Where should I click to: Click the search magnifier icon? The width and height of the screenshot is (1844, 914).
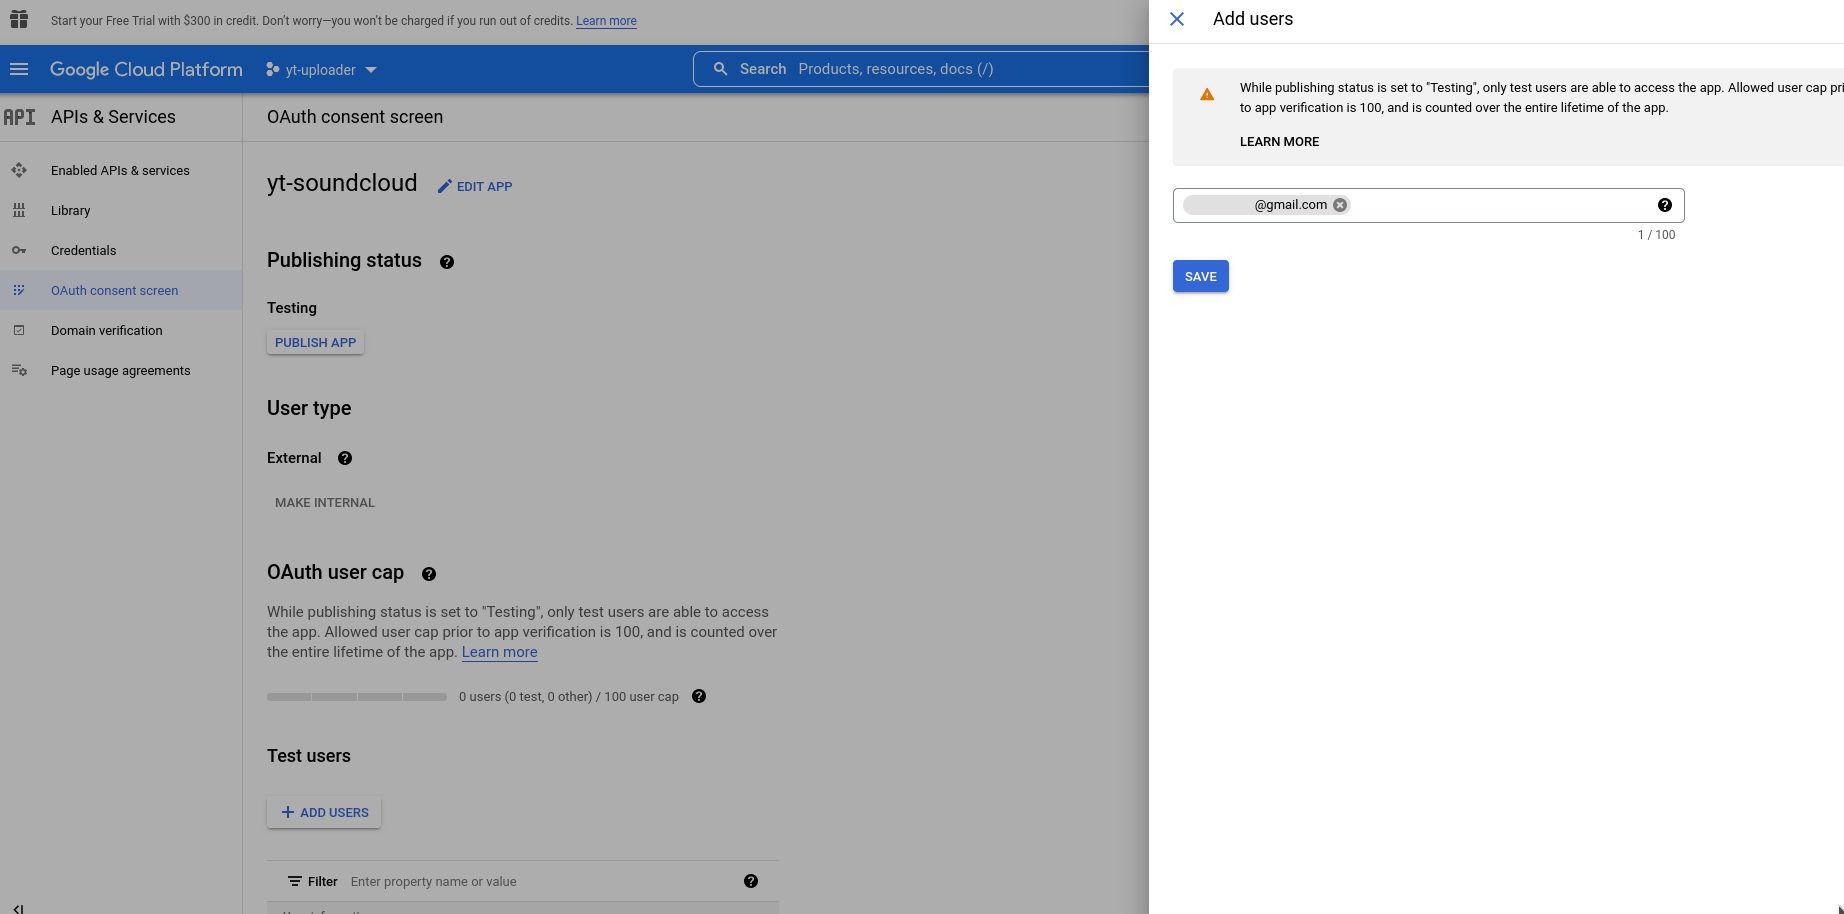pyautogui.click(x=720, y=69)
